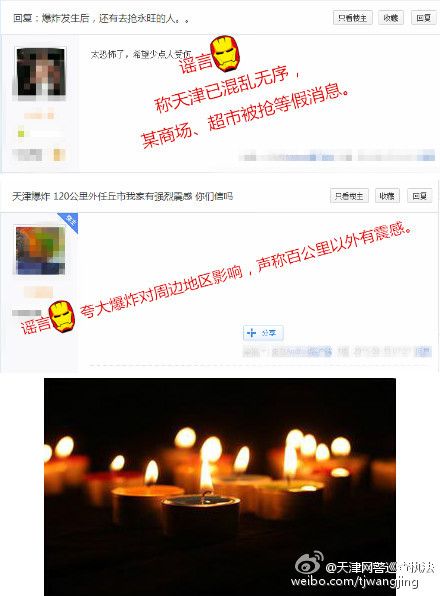Image resolution: width=440 pixels, height=596 pixels.
Task: Click the Iron Man mask beside the top 谣言 stamp
Action: [225, 54]
